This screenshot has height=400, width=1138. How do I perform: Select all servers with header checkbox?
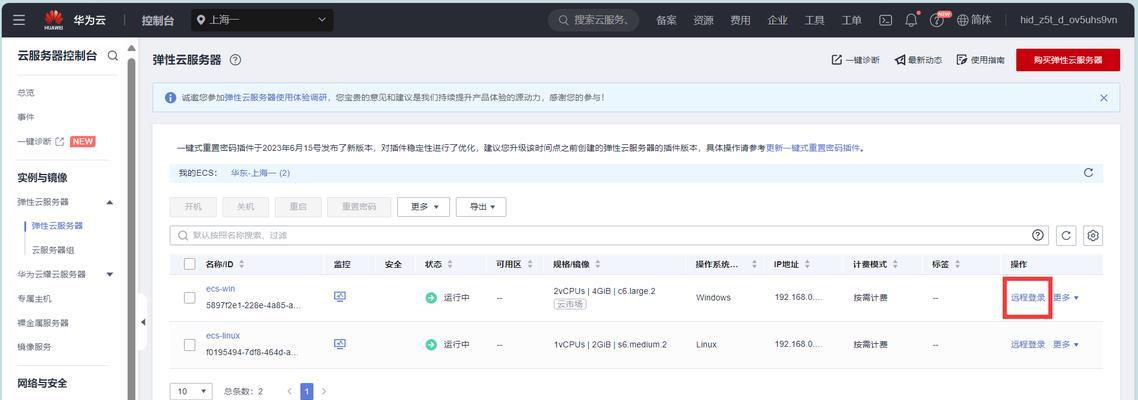pos(189,264)
